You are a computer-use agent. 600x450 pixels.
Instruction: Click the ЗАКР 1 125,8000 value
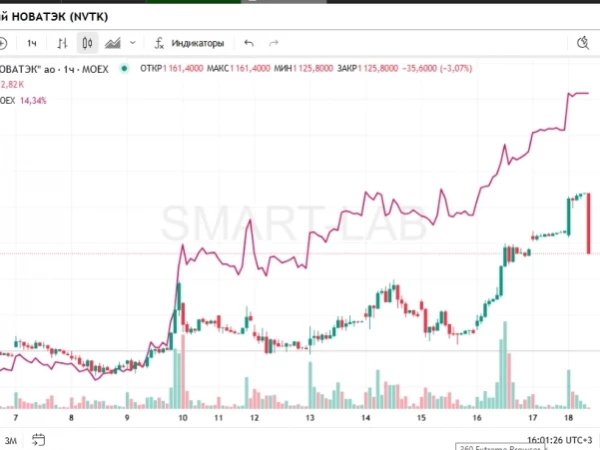[x=368, y=68]
